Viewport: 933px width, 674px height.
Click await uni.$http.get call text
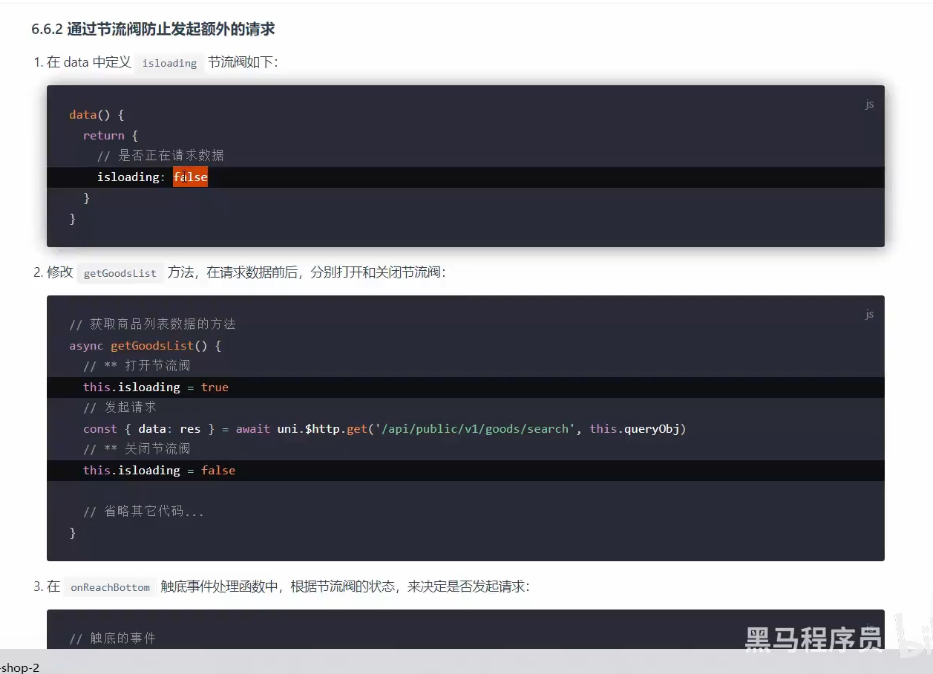pyautogui.click(x=301, y=429)
